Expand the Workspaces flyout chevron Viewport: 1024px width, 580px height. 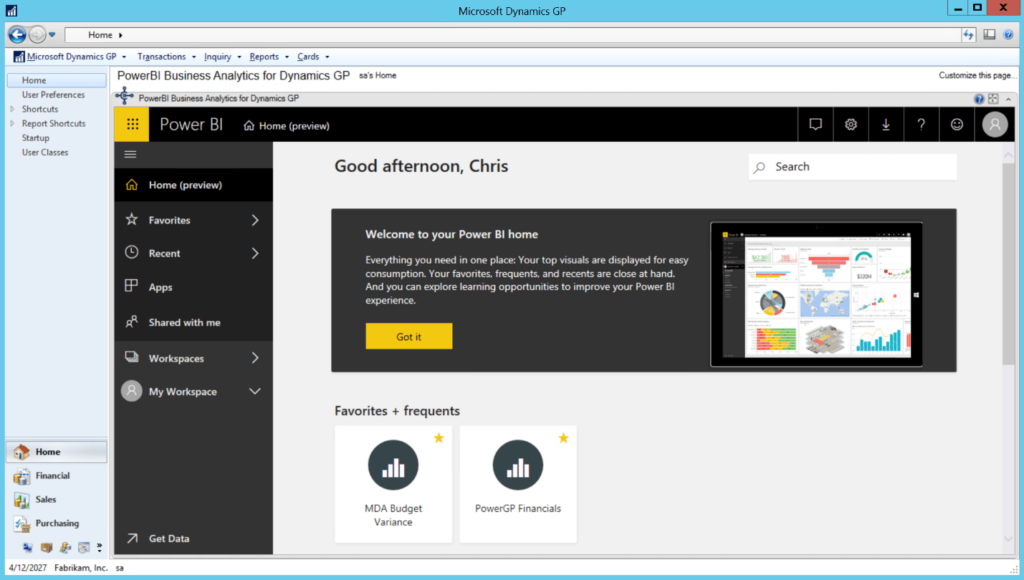pos(255,358)
